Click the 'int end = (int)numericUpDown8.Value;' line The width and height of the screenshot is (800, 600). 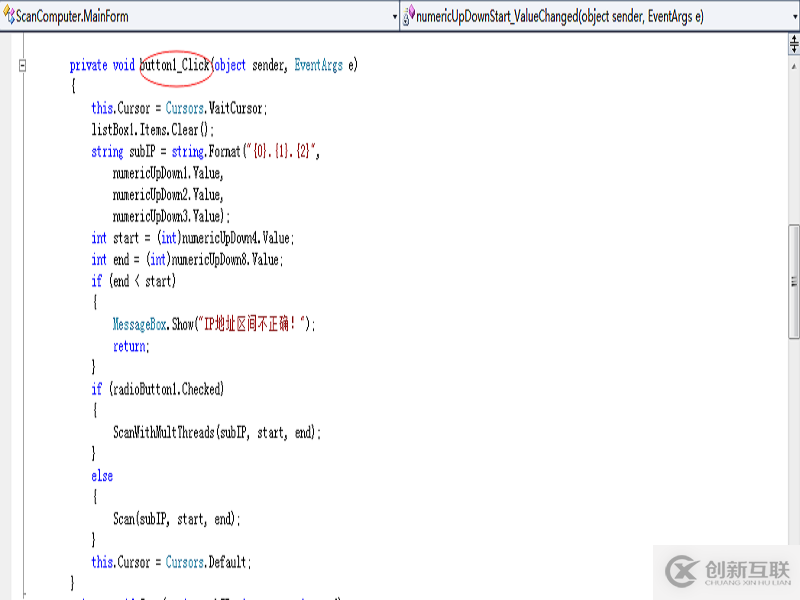click(x=187, y=260)
